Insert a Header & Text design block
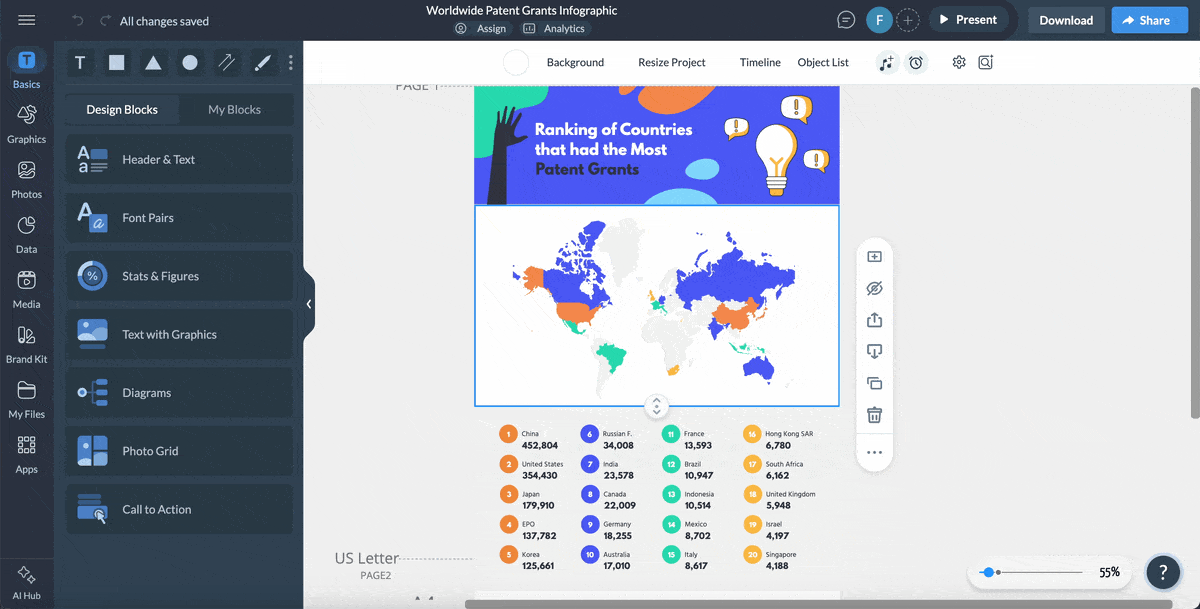Image resolution: width=1200 pixels, height=609 pixels. click(179, 159)
